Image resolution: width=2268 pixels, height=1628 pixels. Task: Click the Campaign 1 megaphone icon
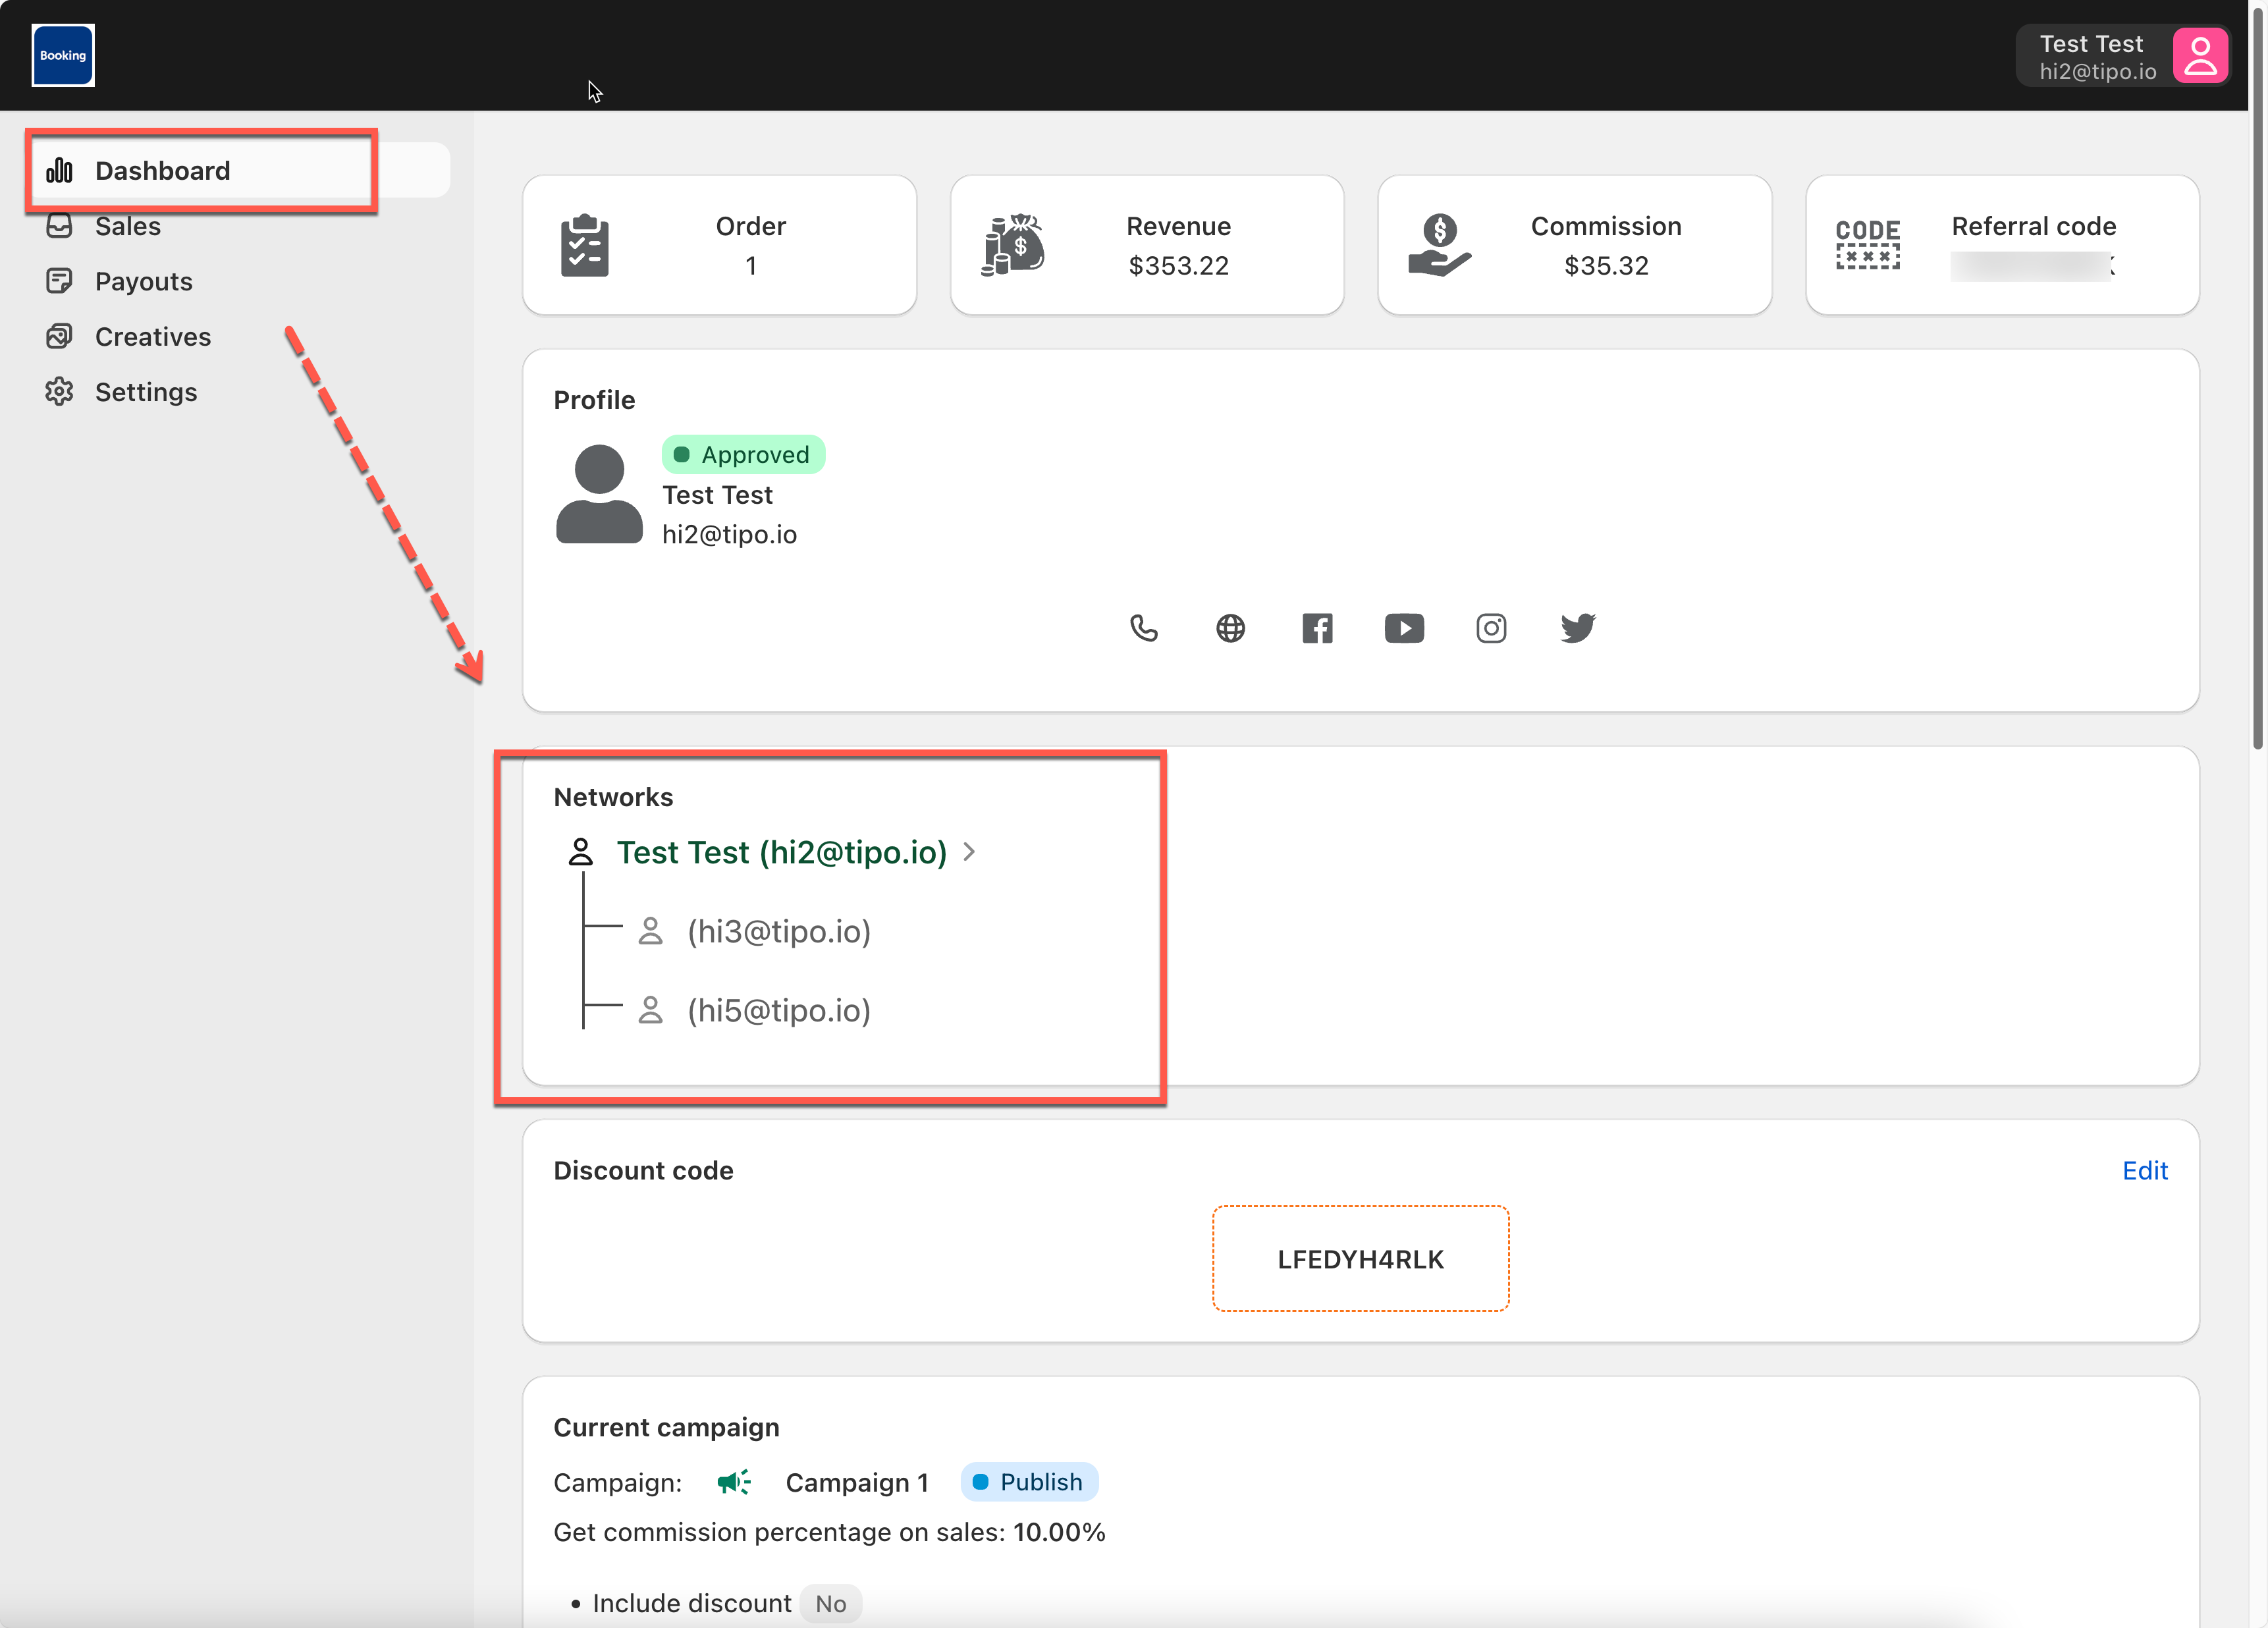click(x=734, y=1482)
